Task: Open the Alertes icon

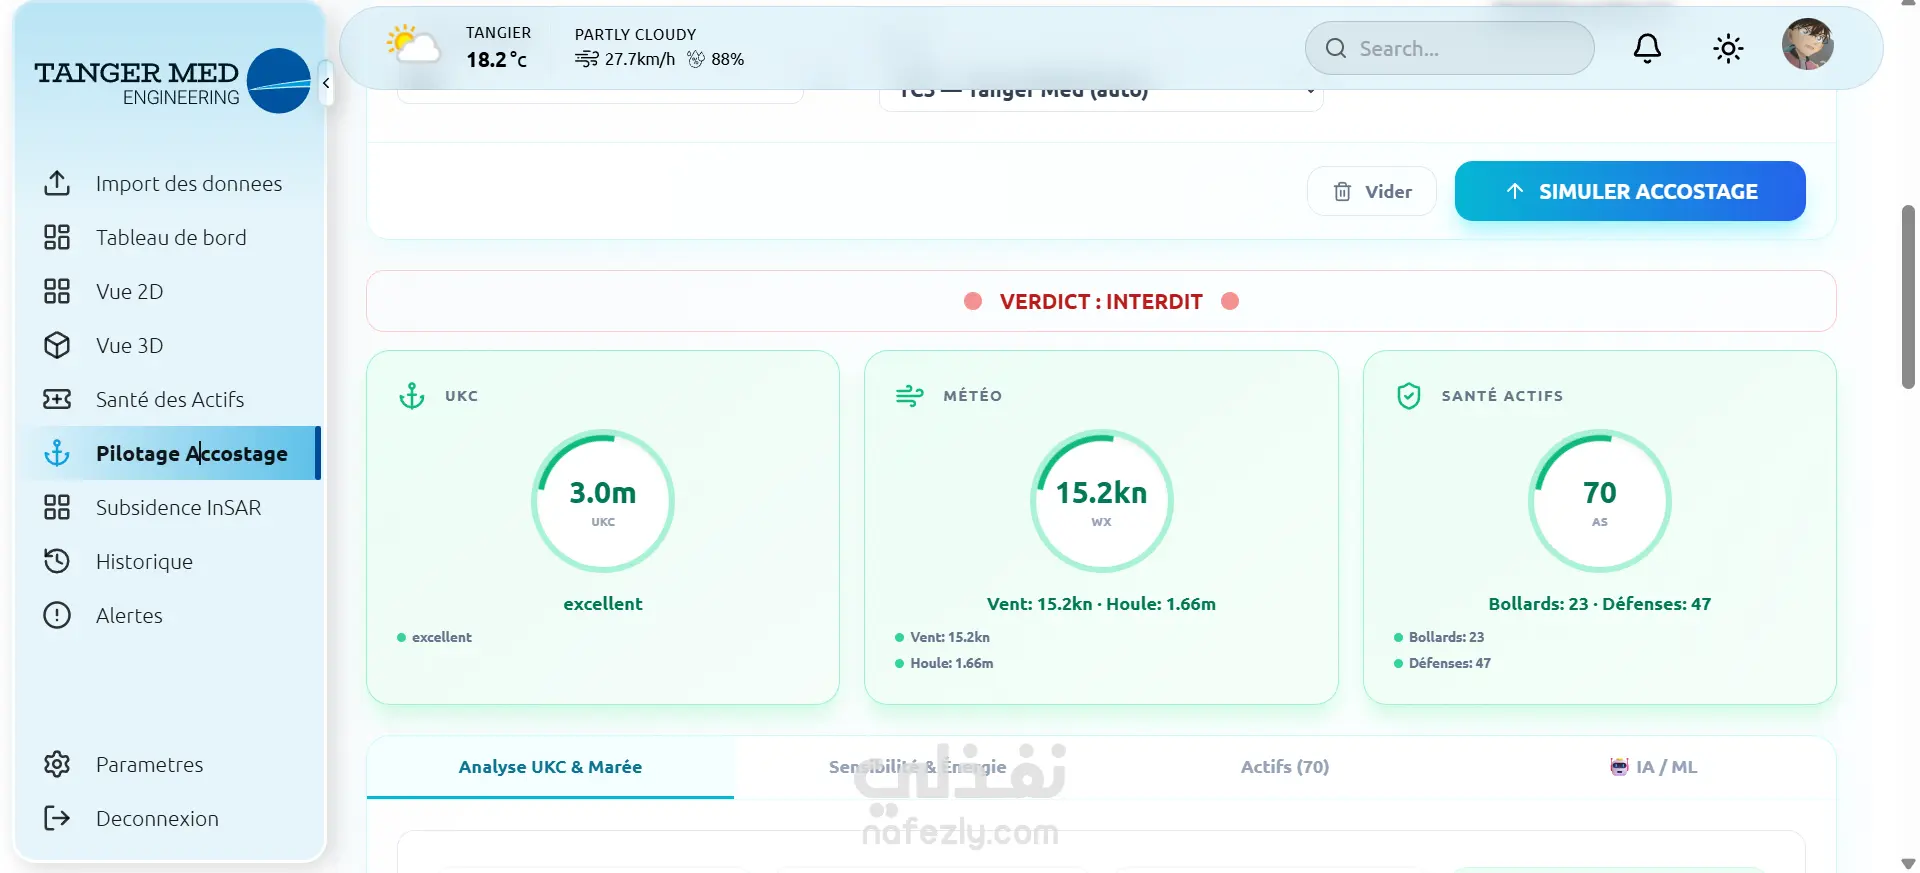Action: (57, 615)
